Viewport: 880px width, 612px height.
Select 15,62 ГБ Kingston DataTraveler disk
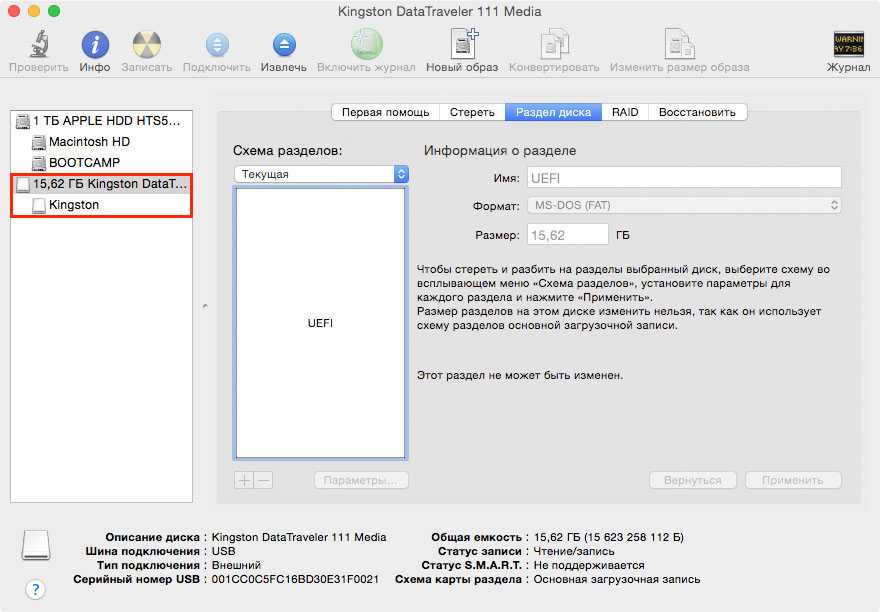pos(101,184)
